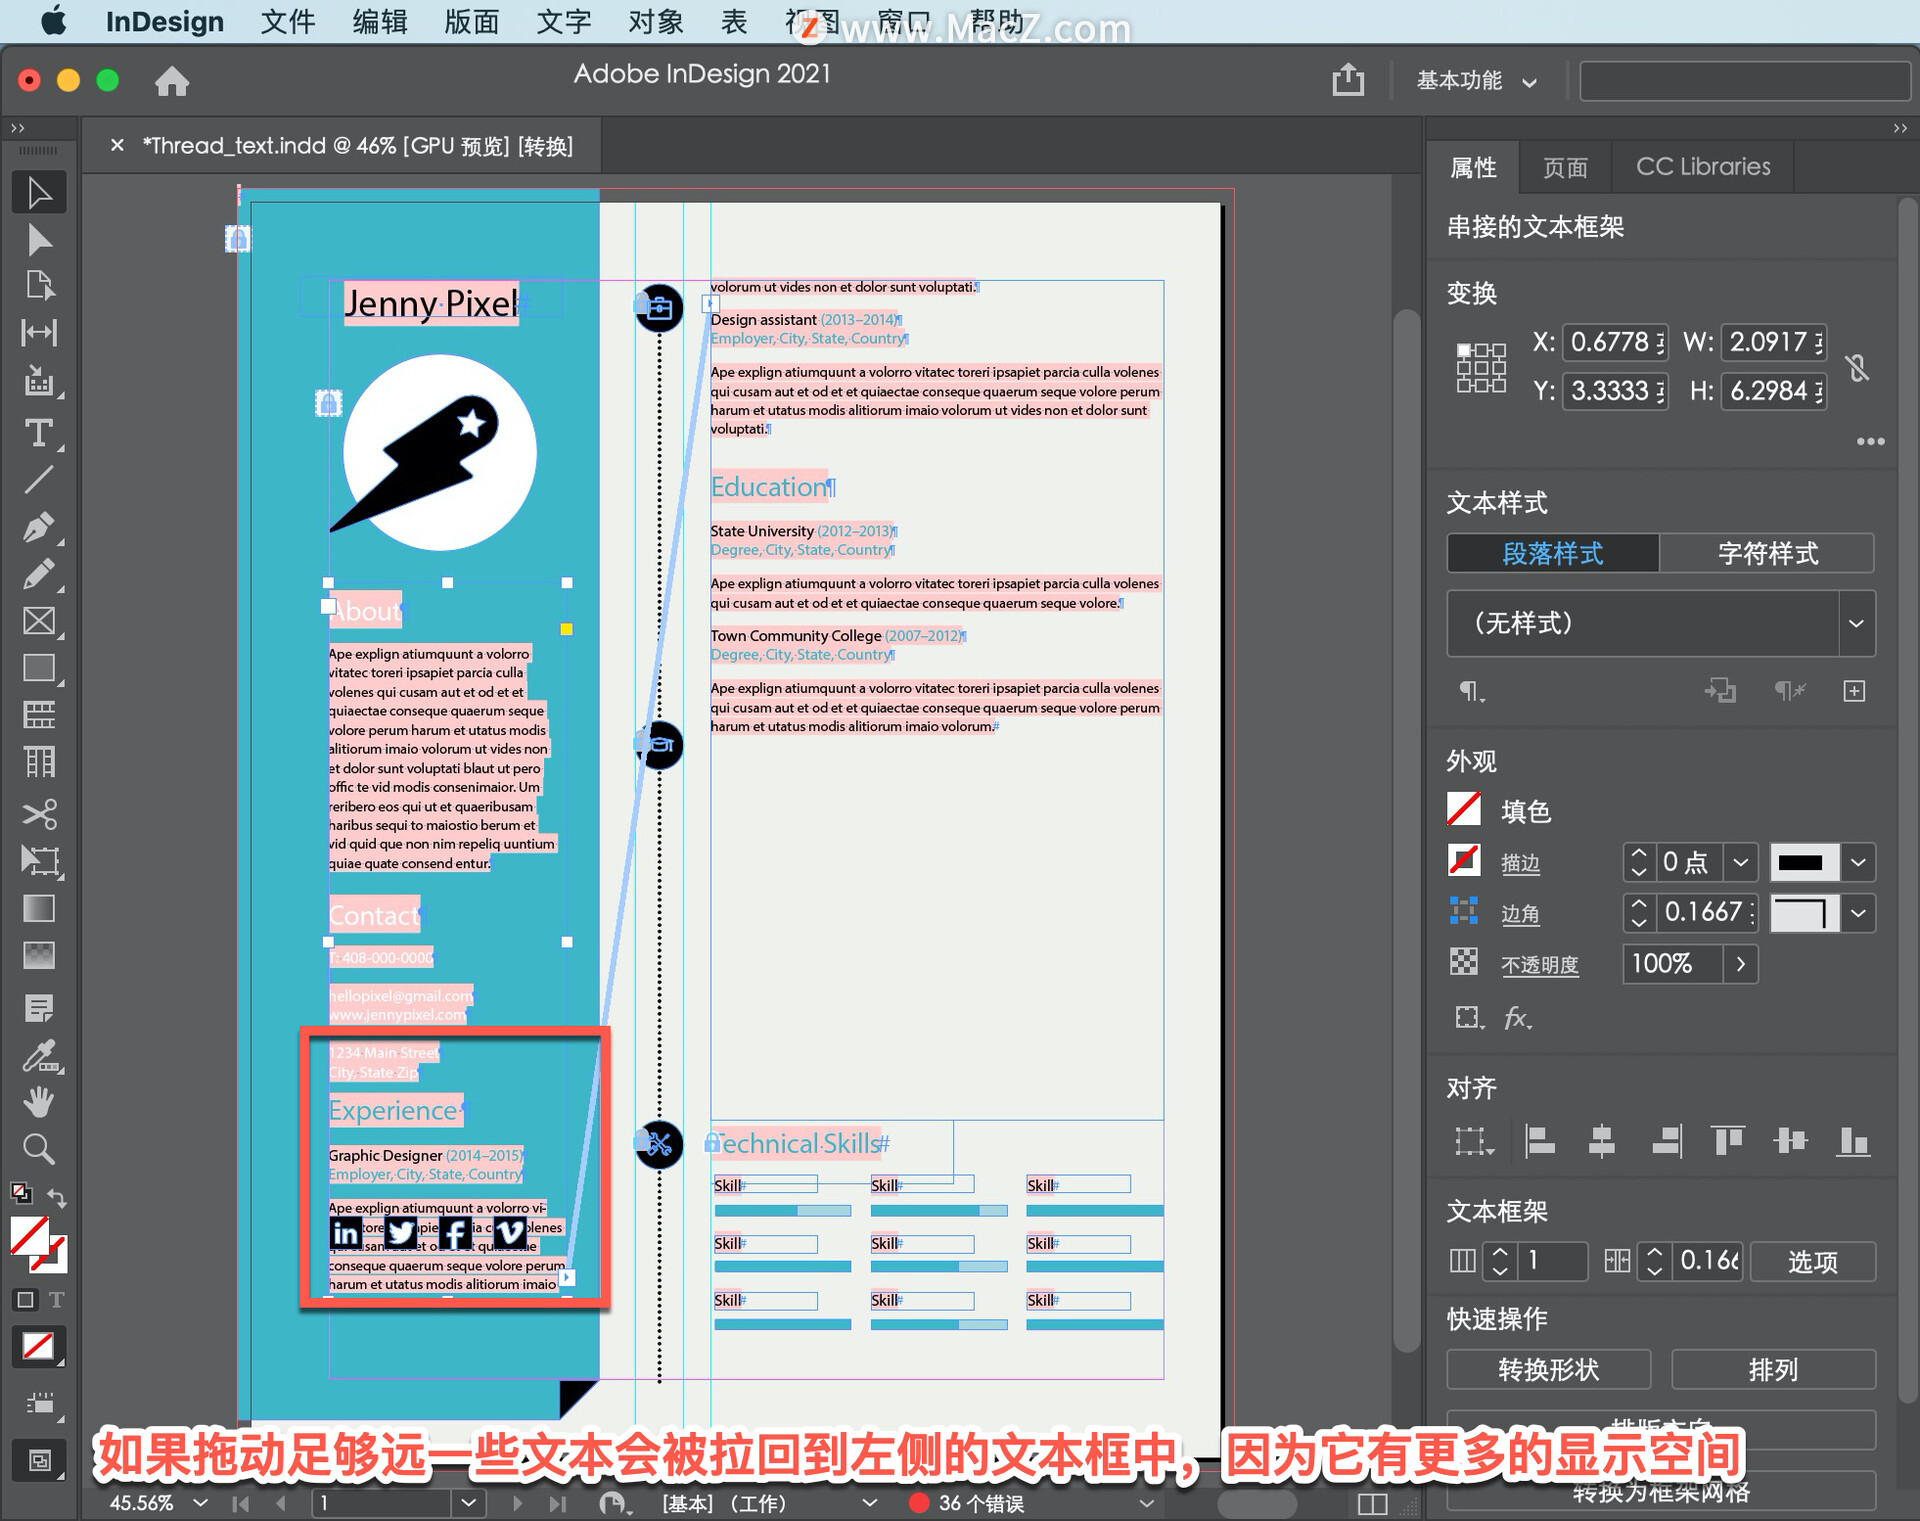Open the preflight errors dropdown arrow
Image resolution: width=1920 pixels, height=1521 pixels.
pyautogui.click(x=1147, y=1503)
